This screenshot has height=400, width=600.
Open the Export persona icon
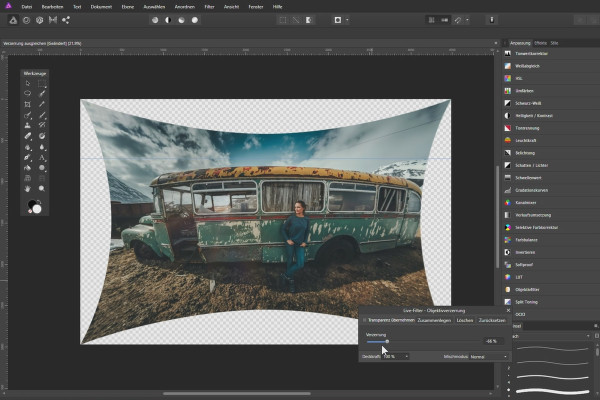pyautogui.click(x=66, y=20)
